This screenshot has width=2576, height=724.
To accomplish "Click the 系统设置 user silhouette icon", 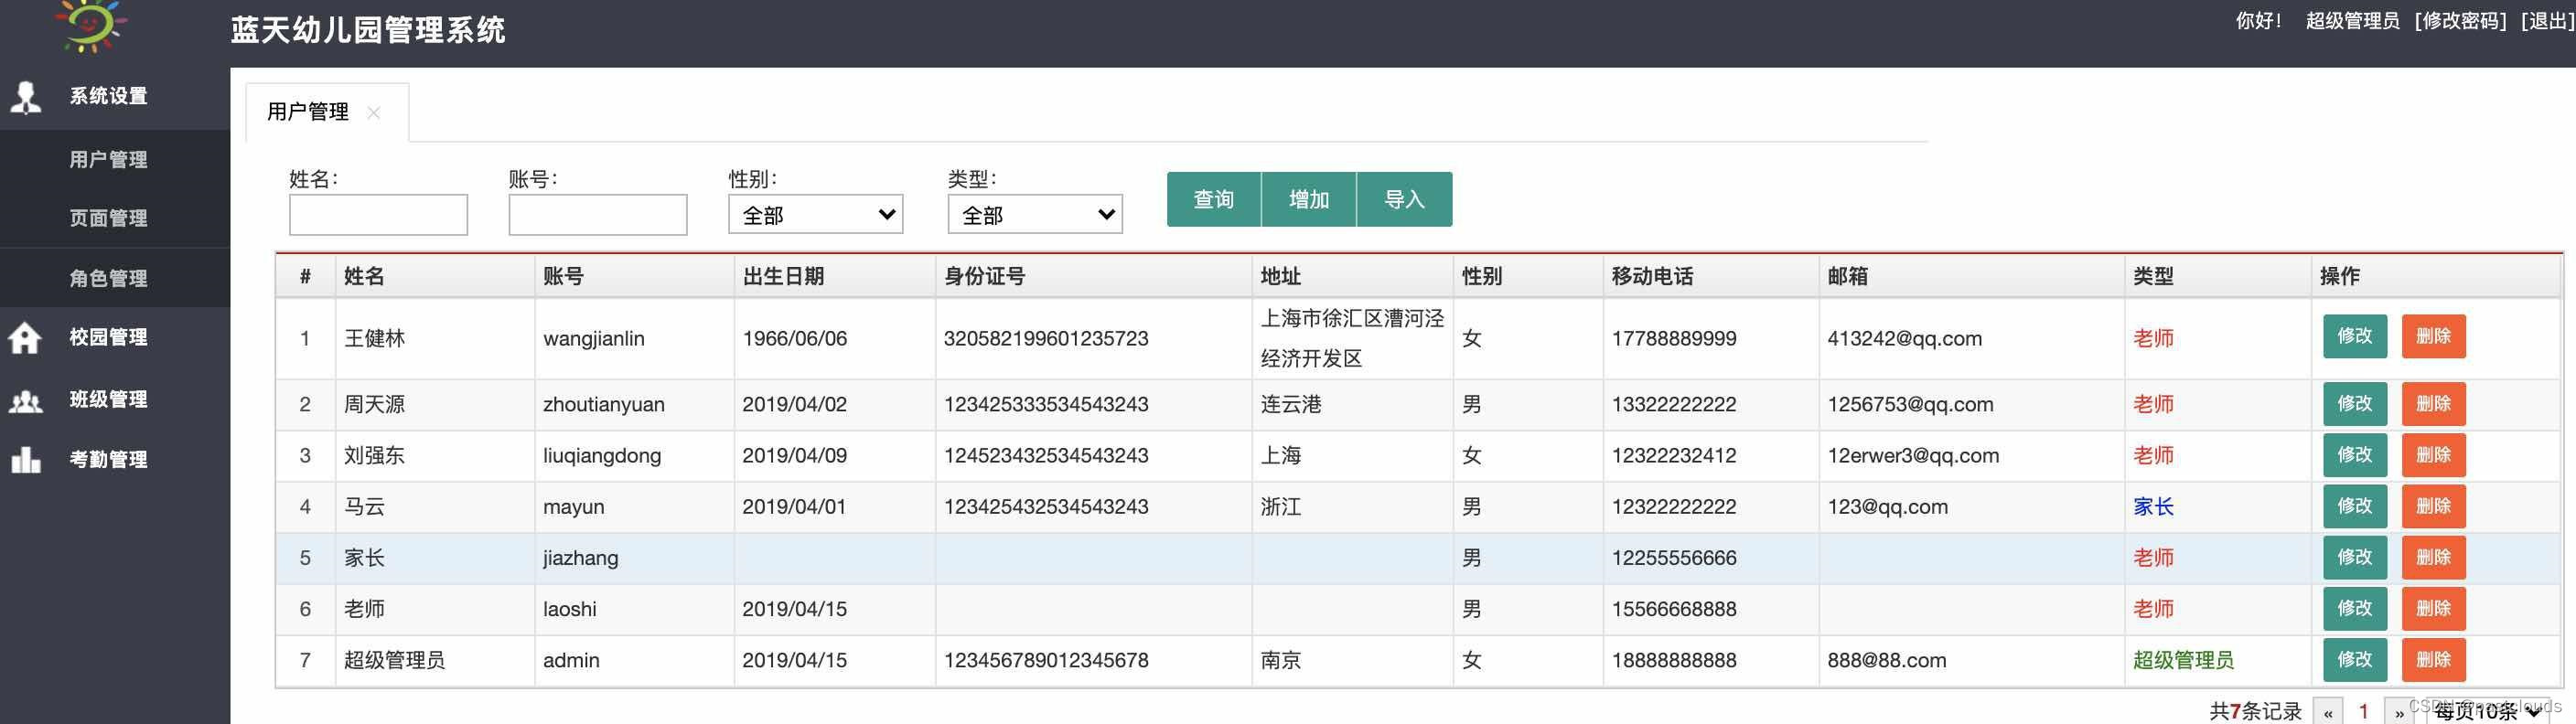I will 26,97.
